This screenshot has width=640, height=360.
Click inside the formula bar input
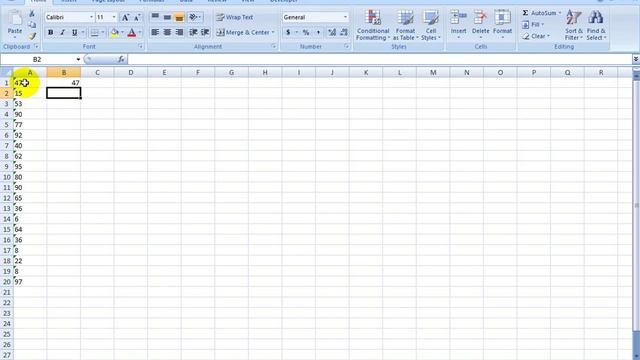[x=380, y=60]
